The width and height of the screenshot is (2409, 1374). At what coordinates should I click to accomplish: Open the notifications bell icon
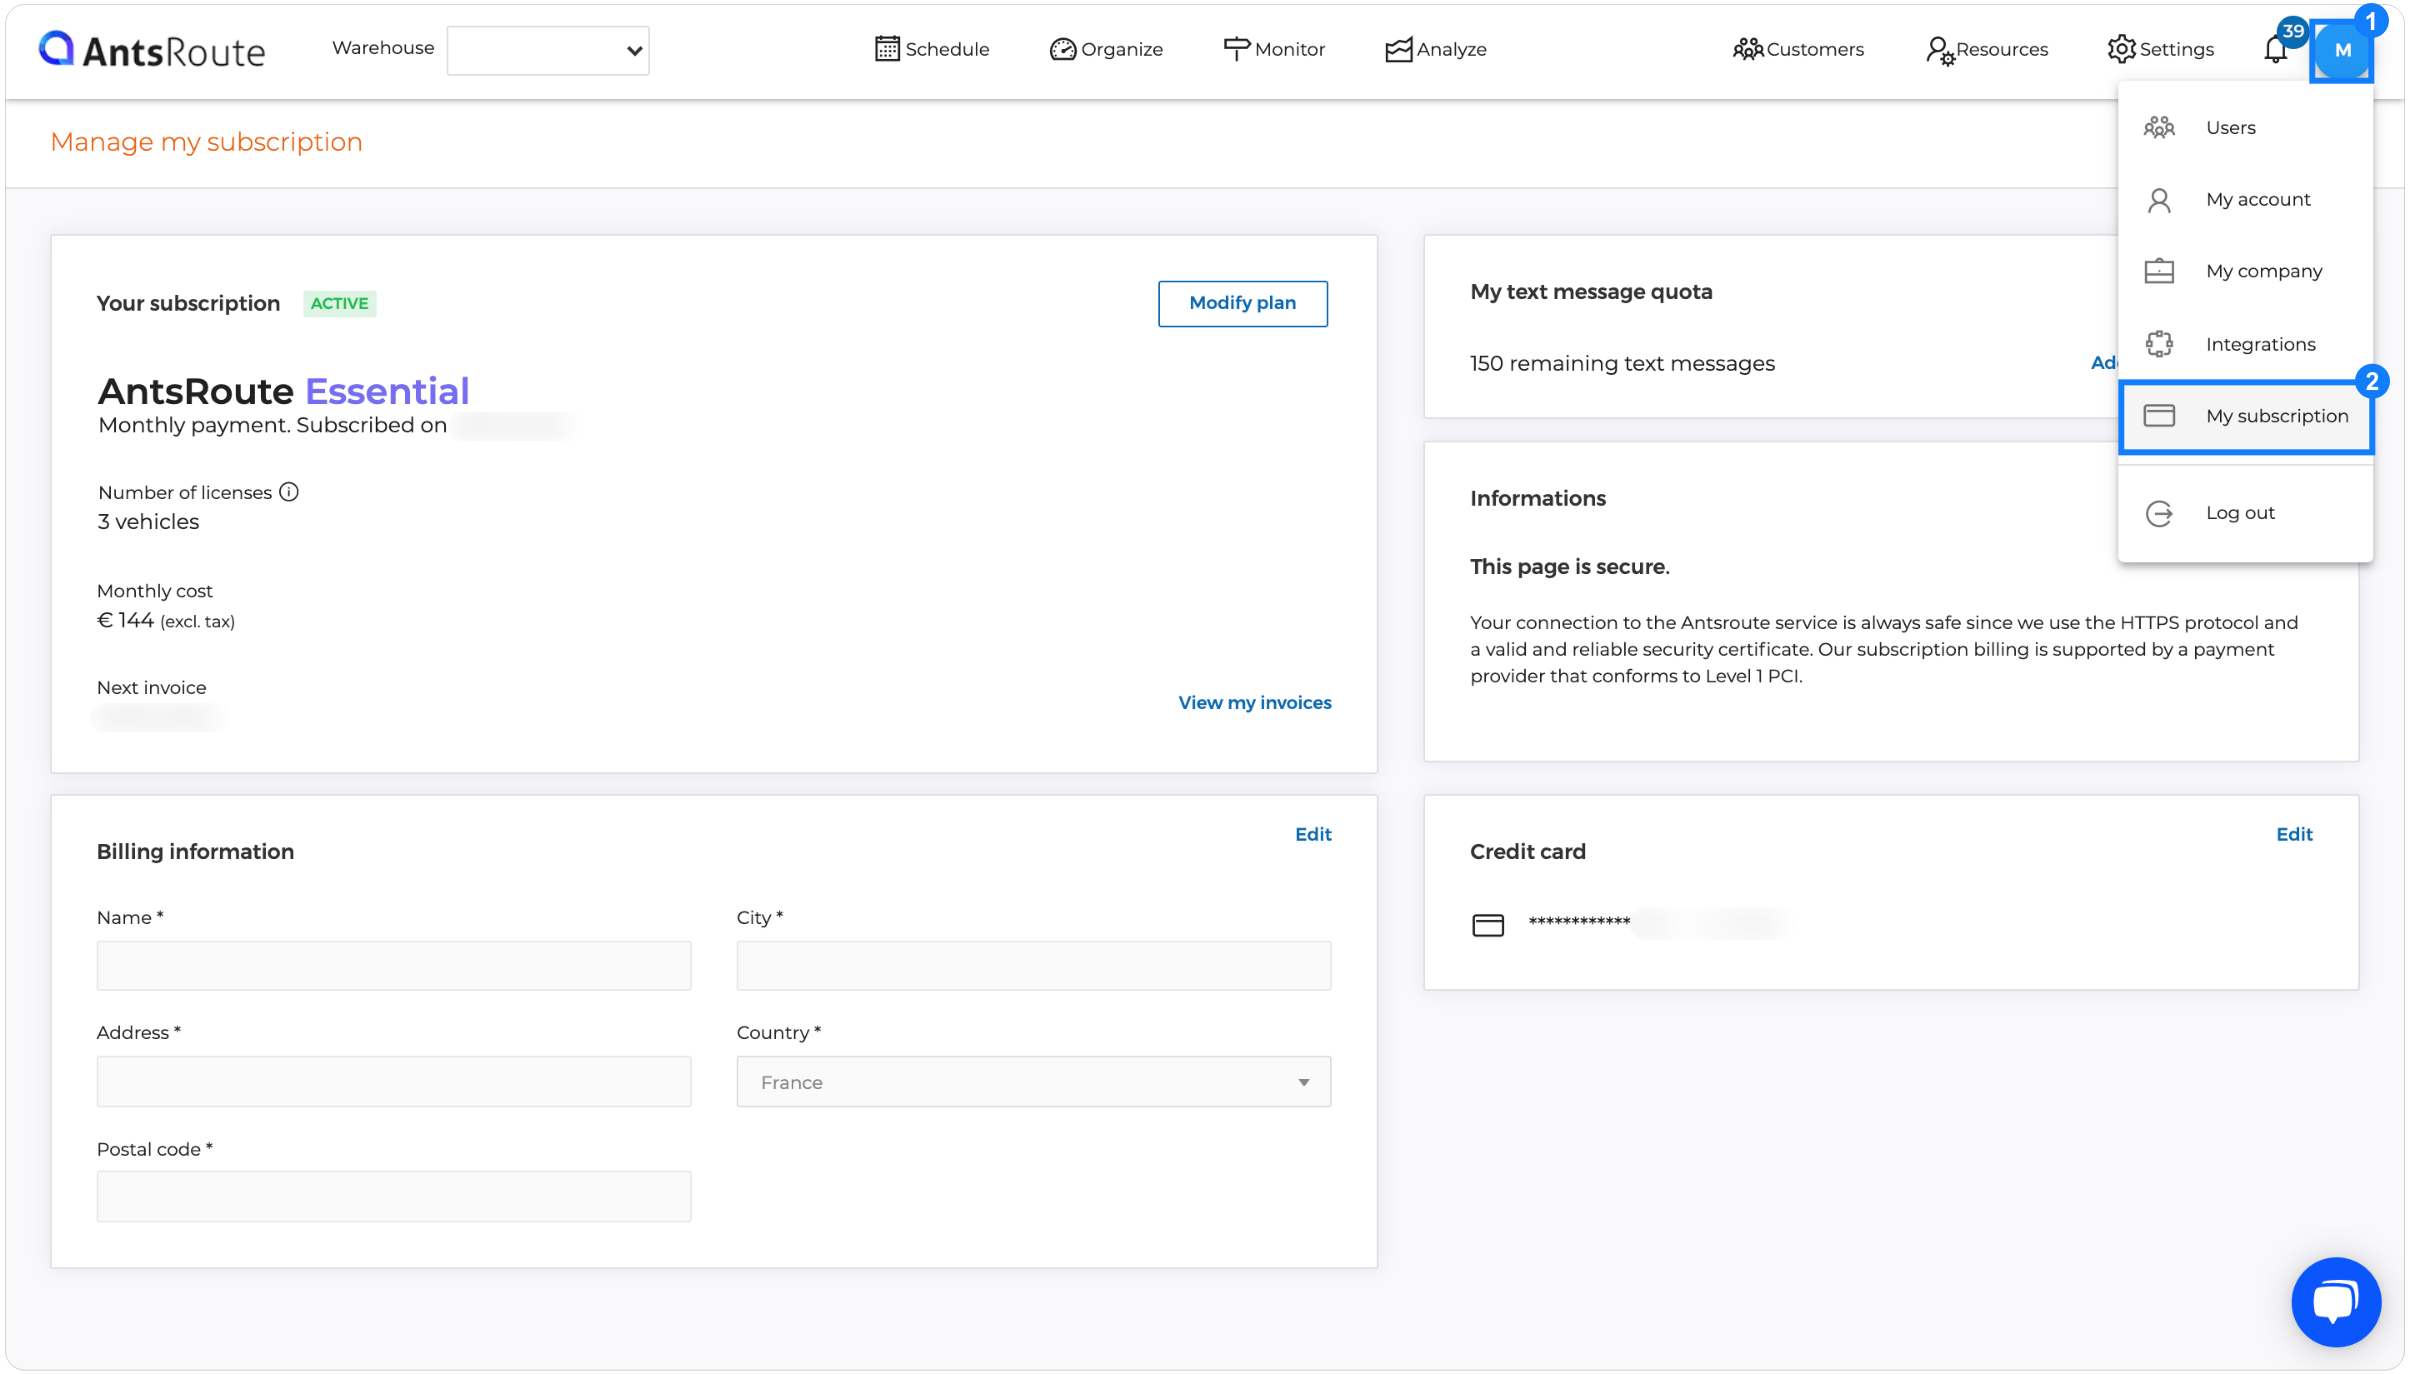click(x=2275, y=49)
